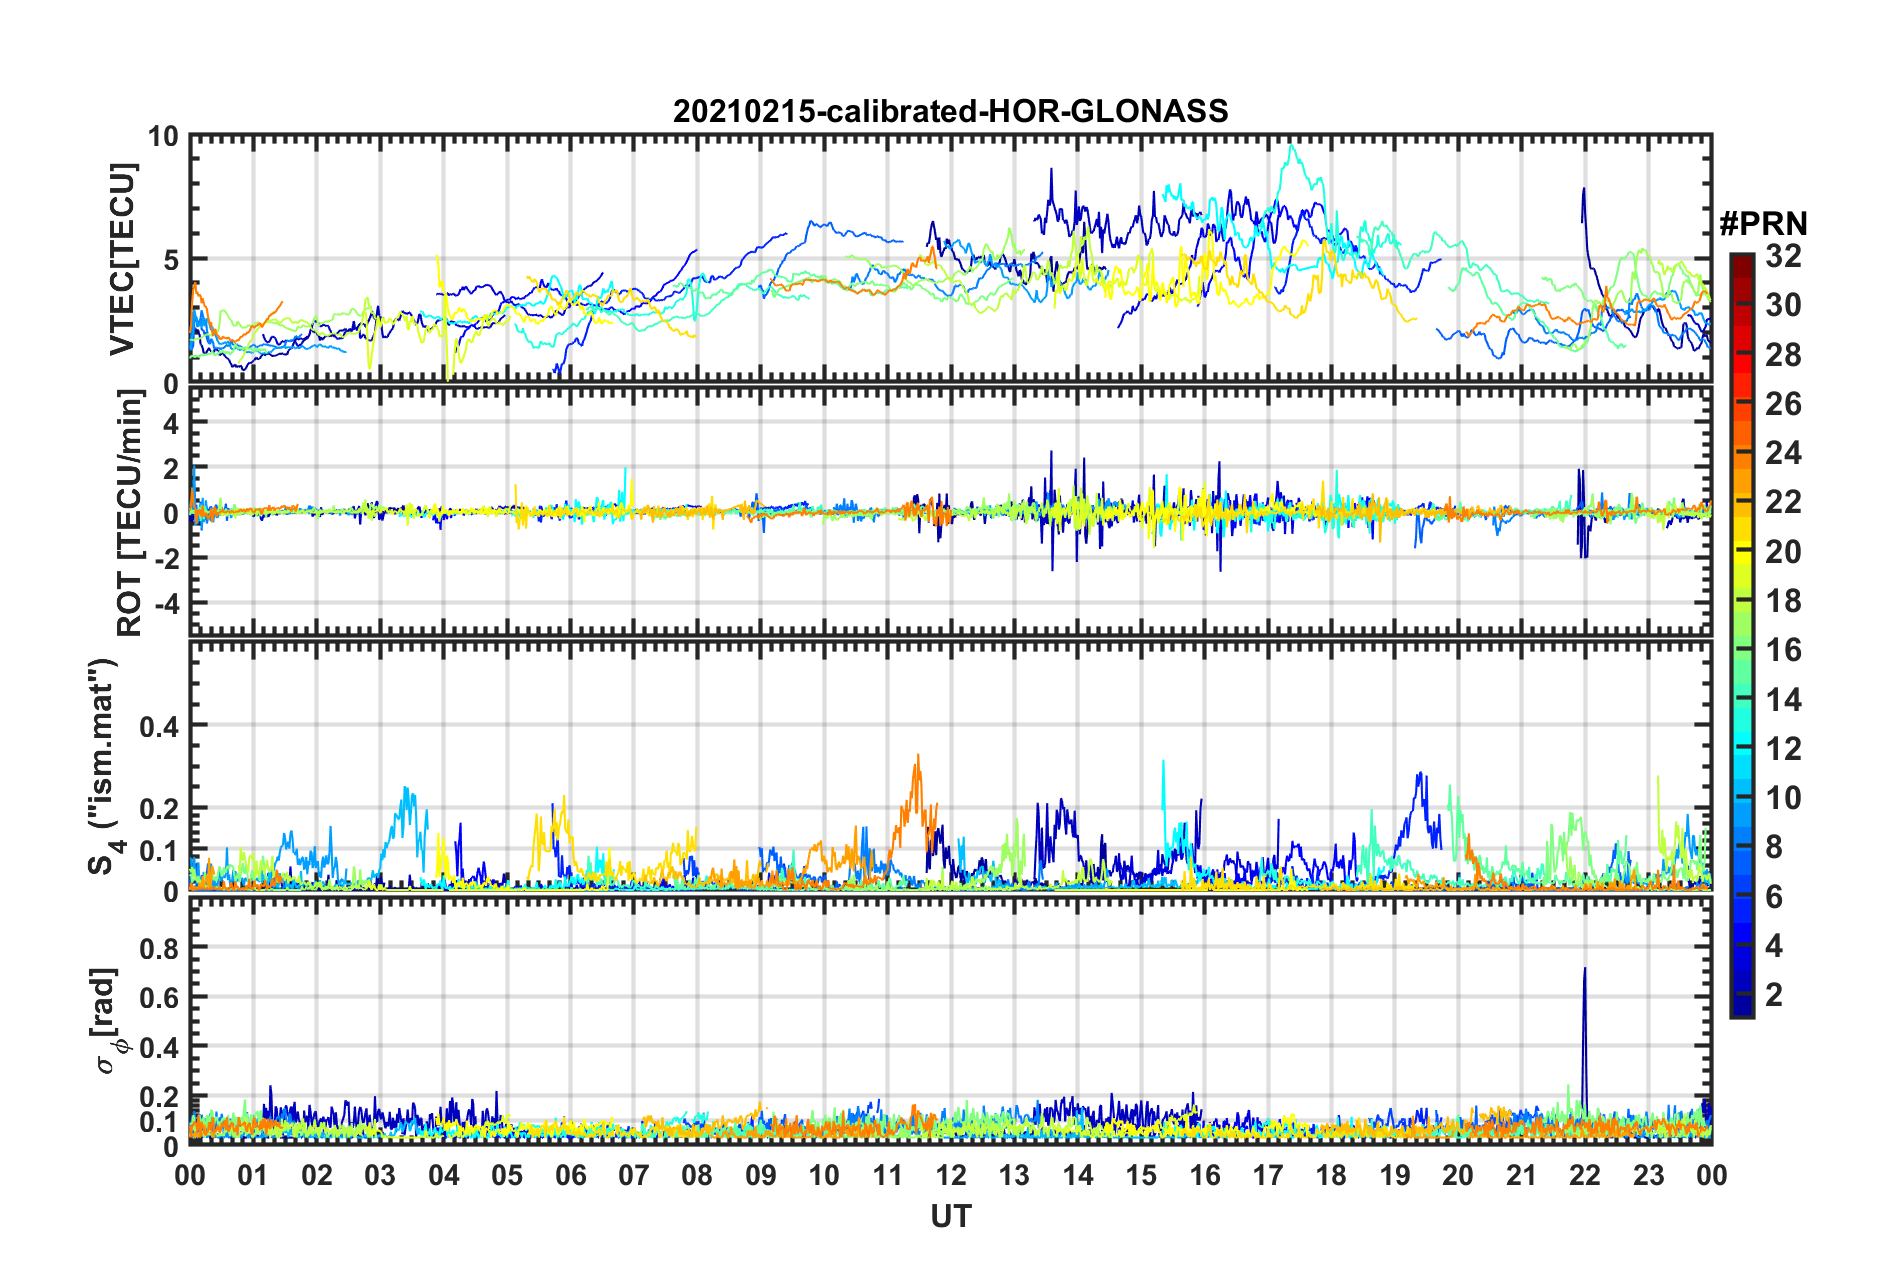The height and width of the screenshot is (1272, 1902).
Task: Click colorbar tick label 24
Action: [1783, 453]
